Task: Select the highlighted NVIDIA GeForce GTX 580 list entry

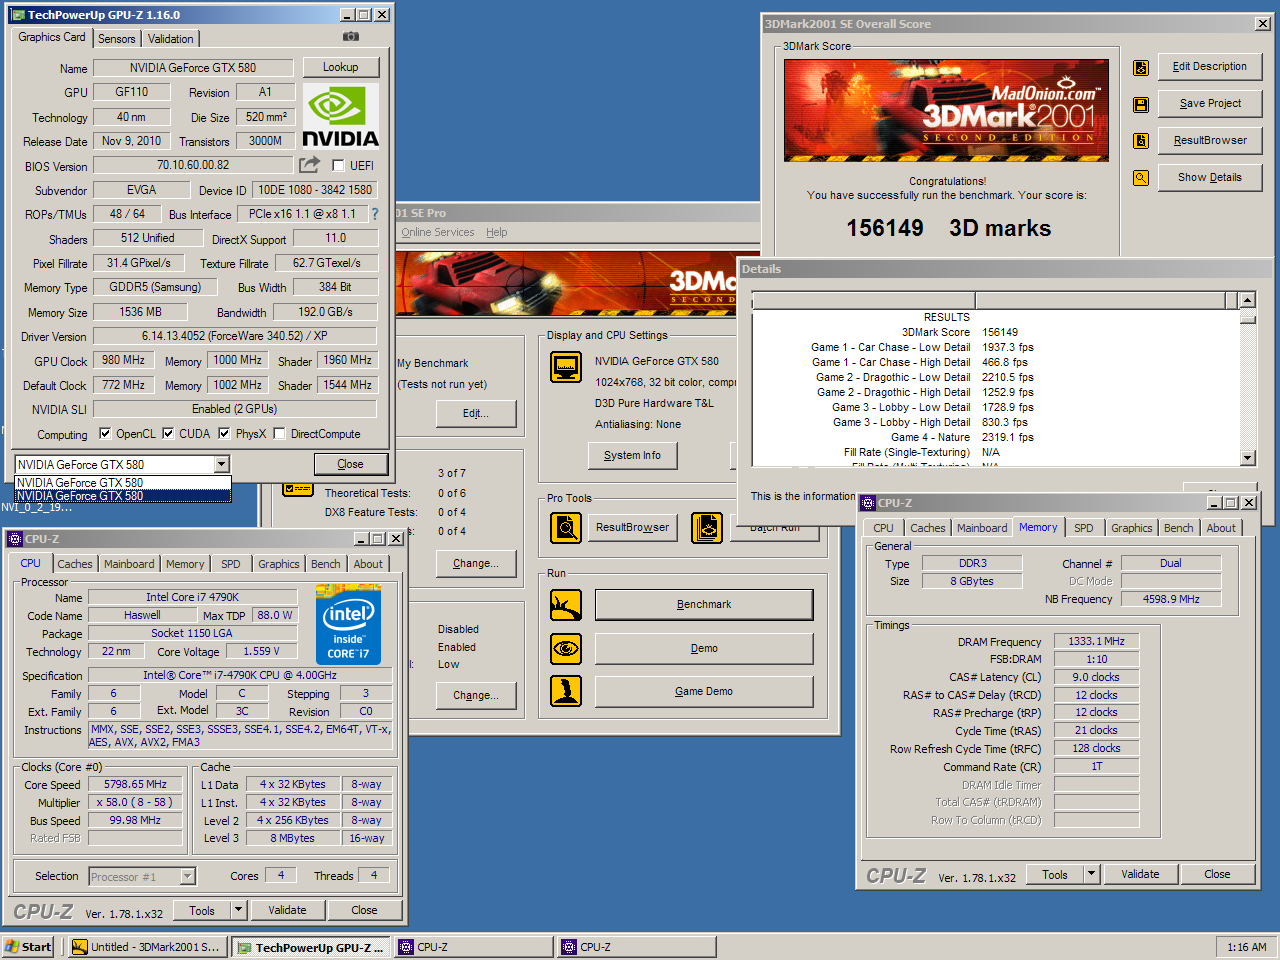Action: point(123,496)
